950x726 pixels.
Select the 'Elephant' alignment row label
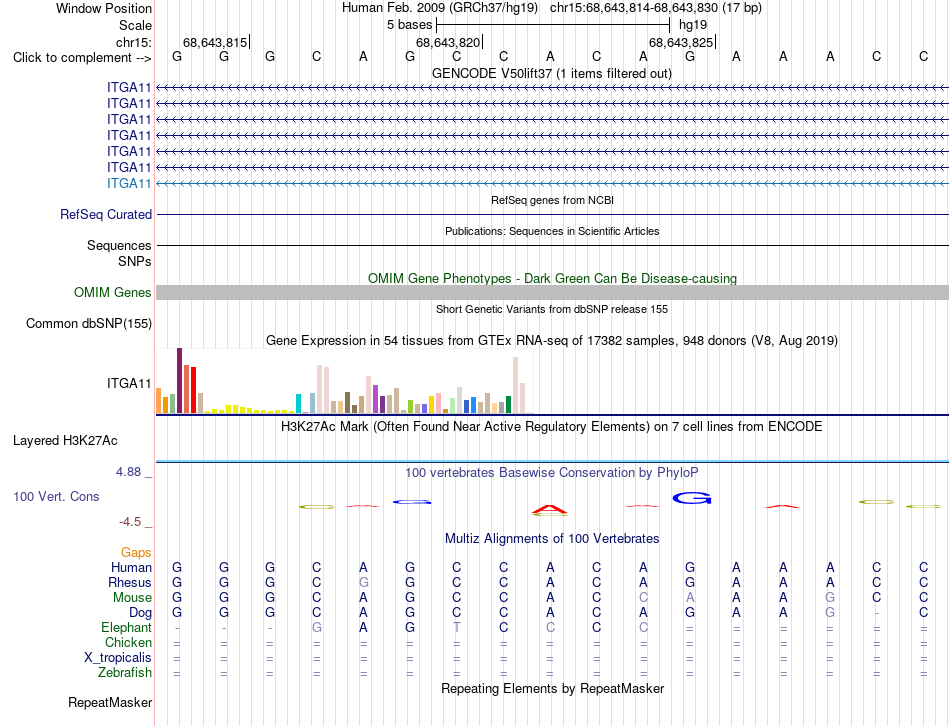tap(126, 627)
